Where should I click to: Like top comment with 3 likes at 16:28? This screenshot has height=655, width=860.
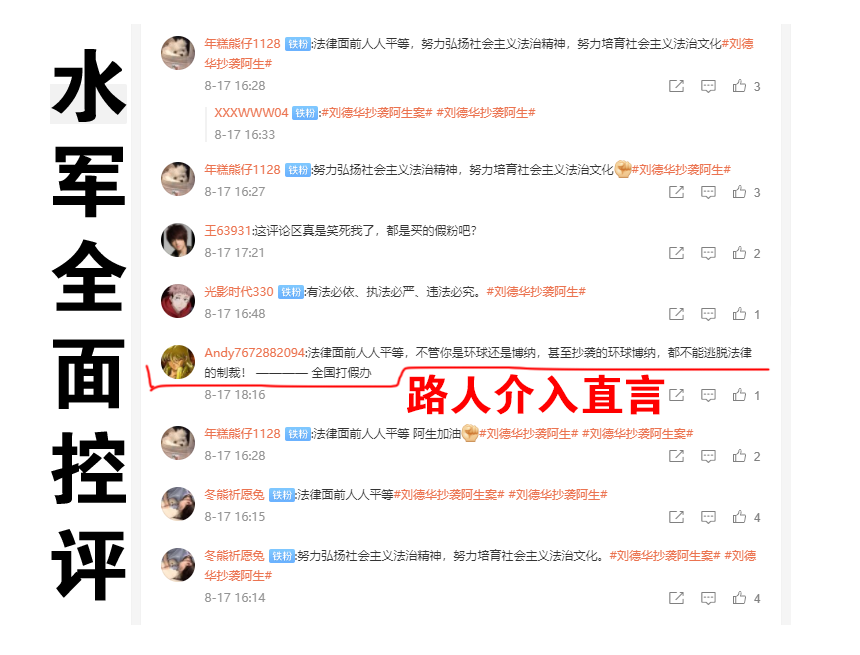(x=739, y=86)
